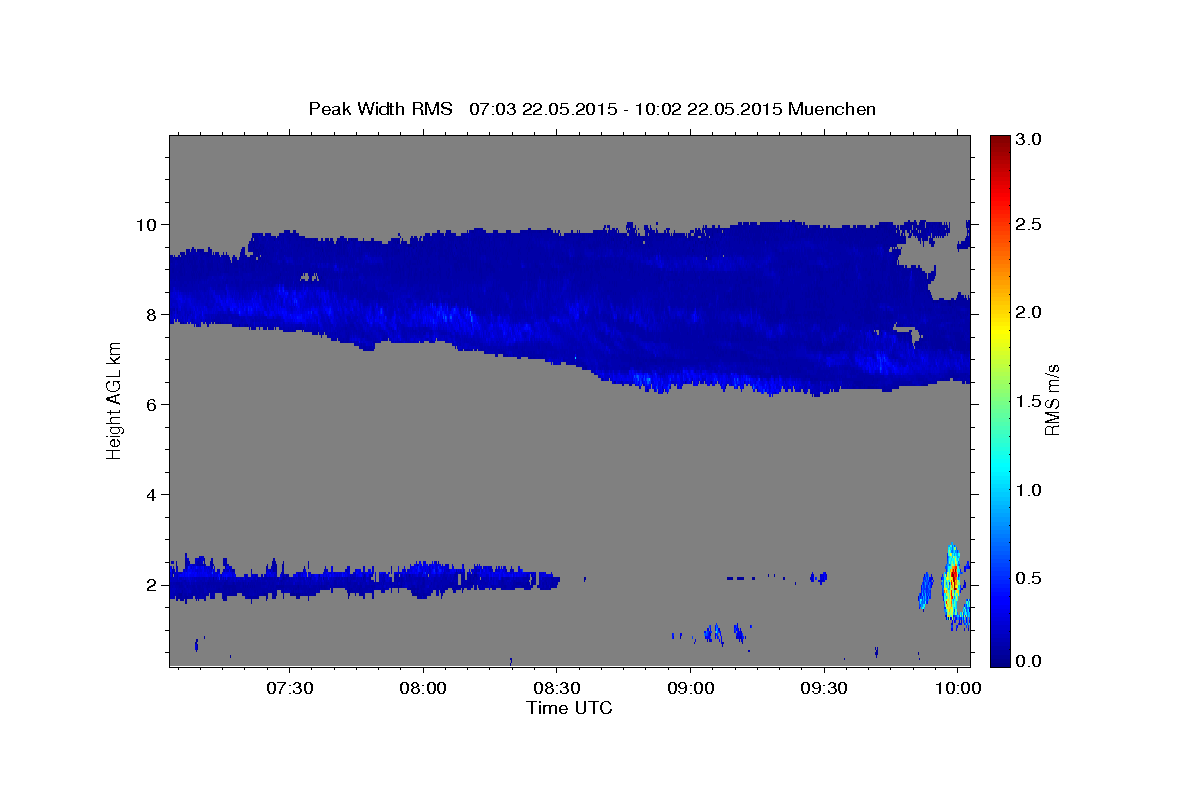Click the colorbar value 1.5
Screen dimensions: 1200x800
coord(1028,401)
